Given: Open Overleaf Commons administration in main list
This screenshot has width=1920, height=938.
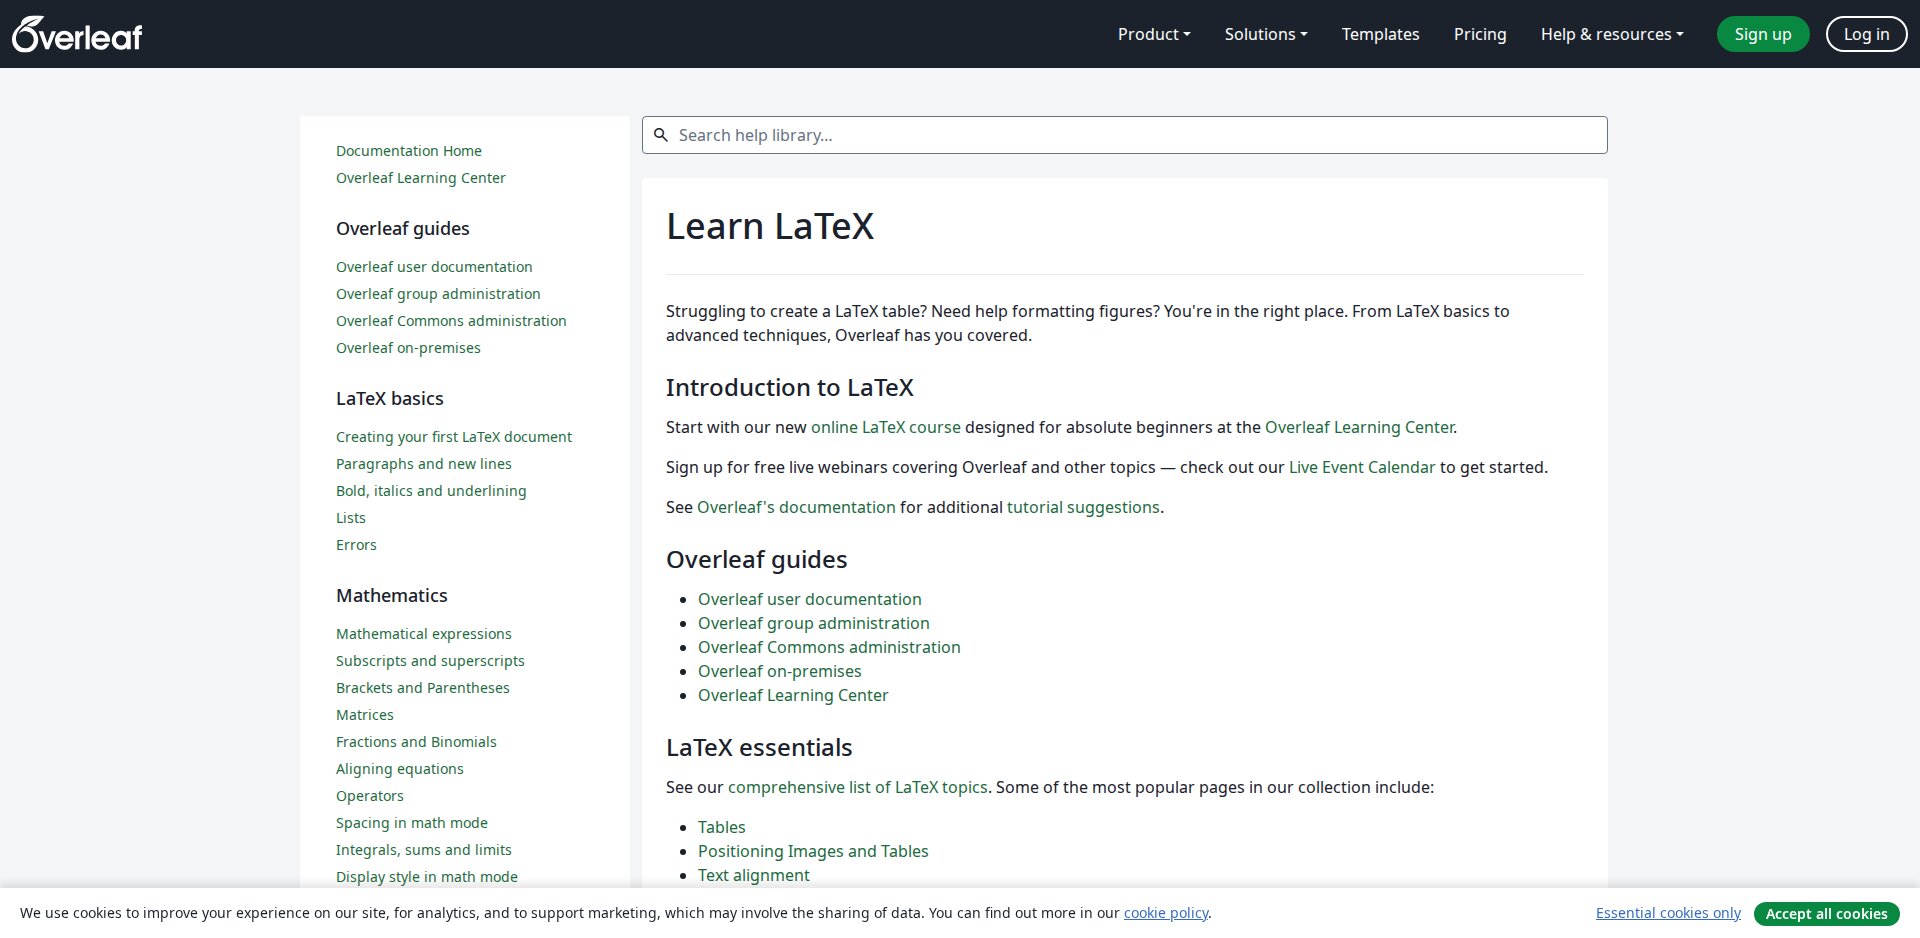Looking at the screenshot, I should pos(829,647).
